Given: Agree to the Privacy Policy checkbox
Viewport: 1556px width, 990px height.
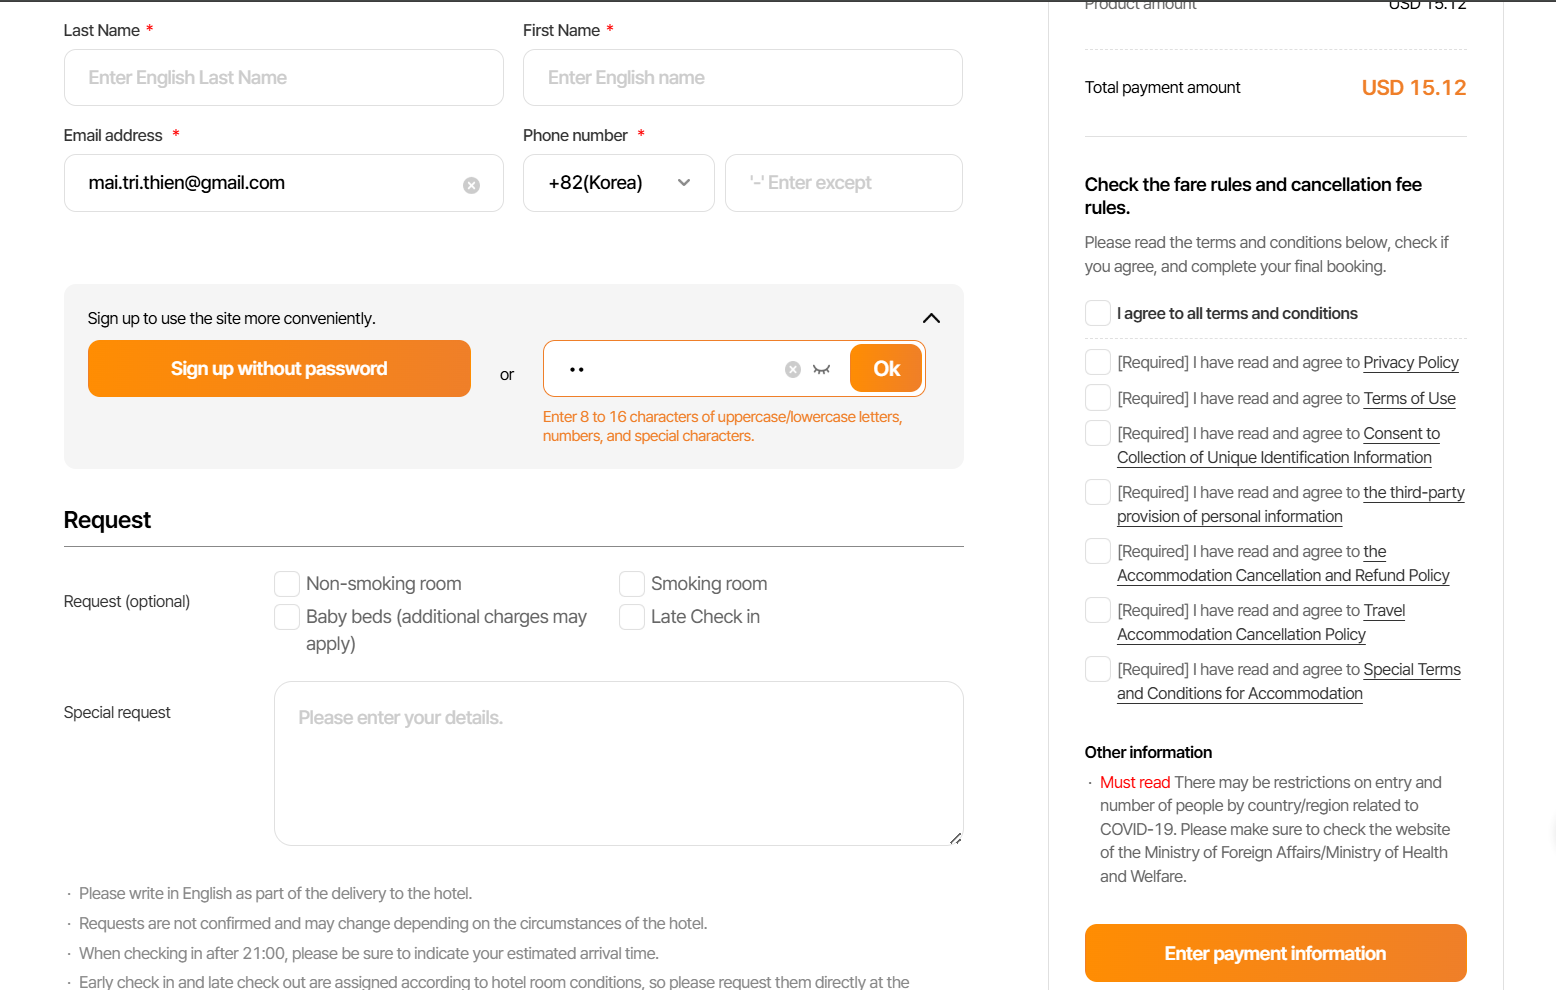Looking at the screenshot, I should pos(1098,362).
